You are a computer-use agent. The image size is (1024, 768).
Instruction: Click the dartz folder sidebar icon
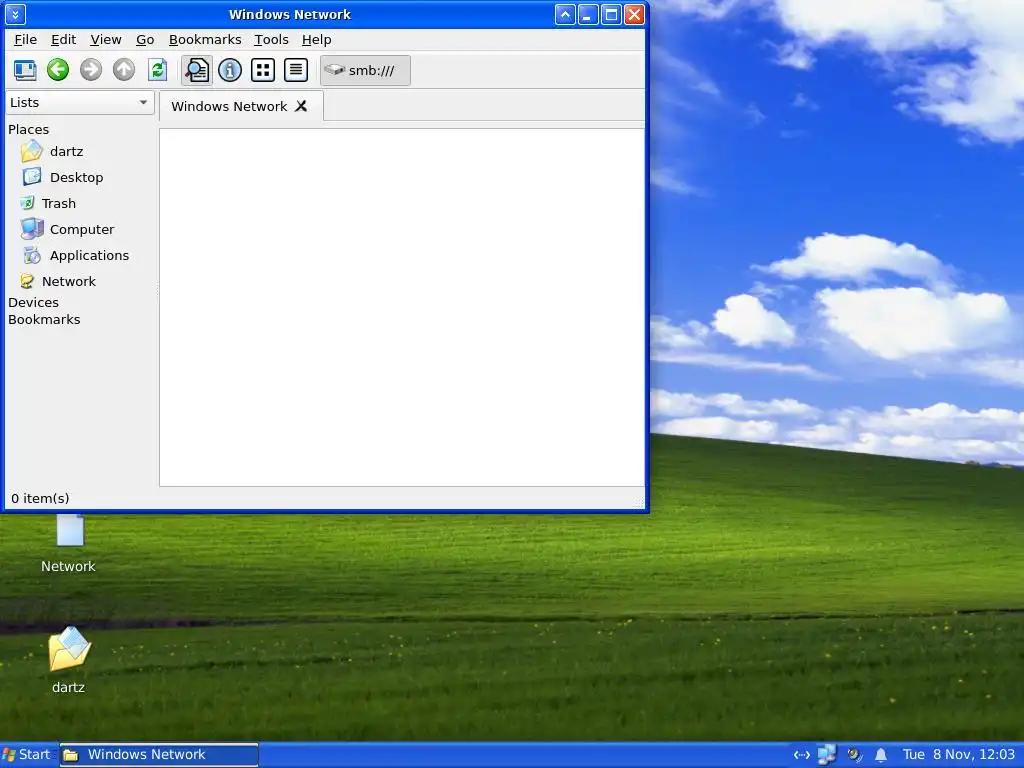[x=31, y=152]
